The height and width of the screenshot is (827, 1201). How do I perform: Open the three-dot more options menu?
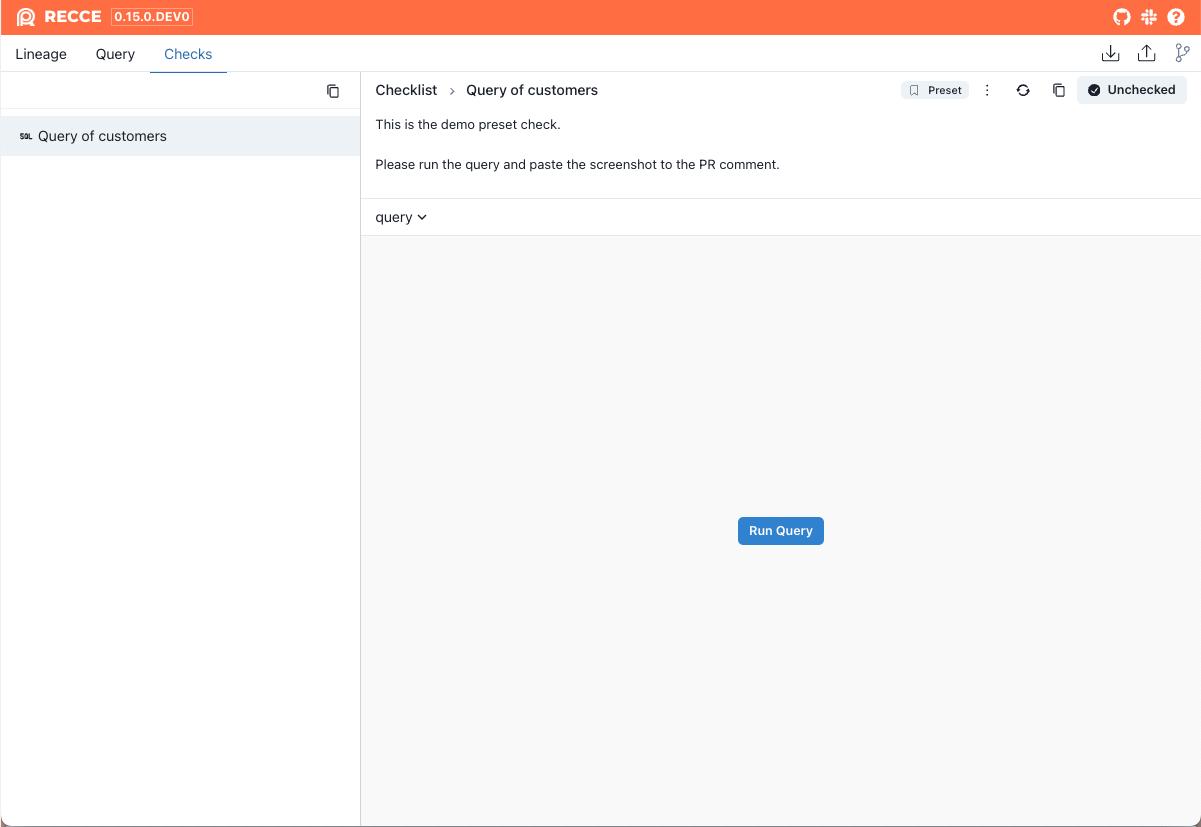pyautogui.click(x=987, y=90)
